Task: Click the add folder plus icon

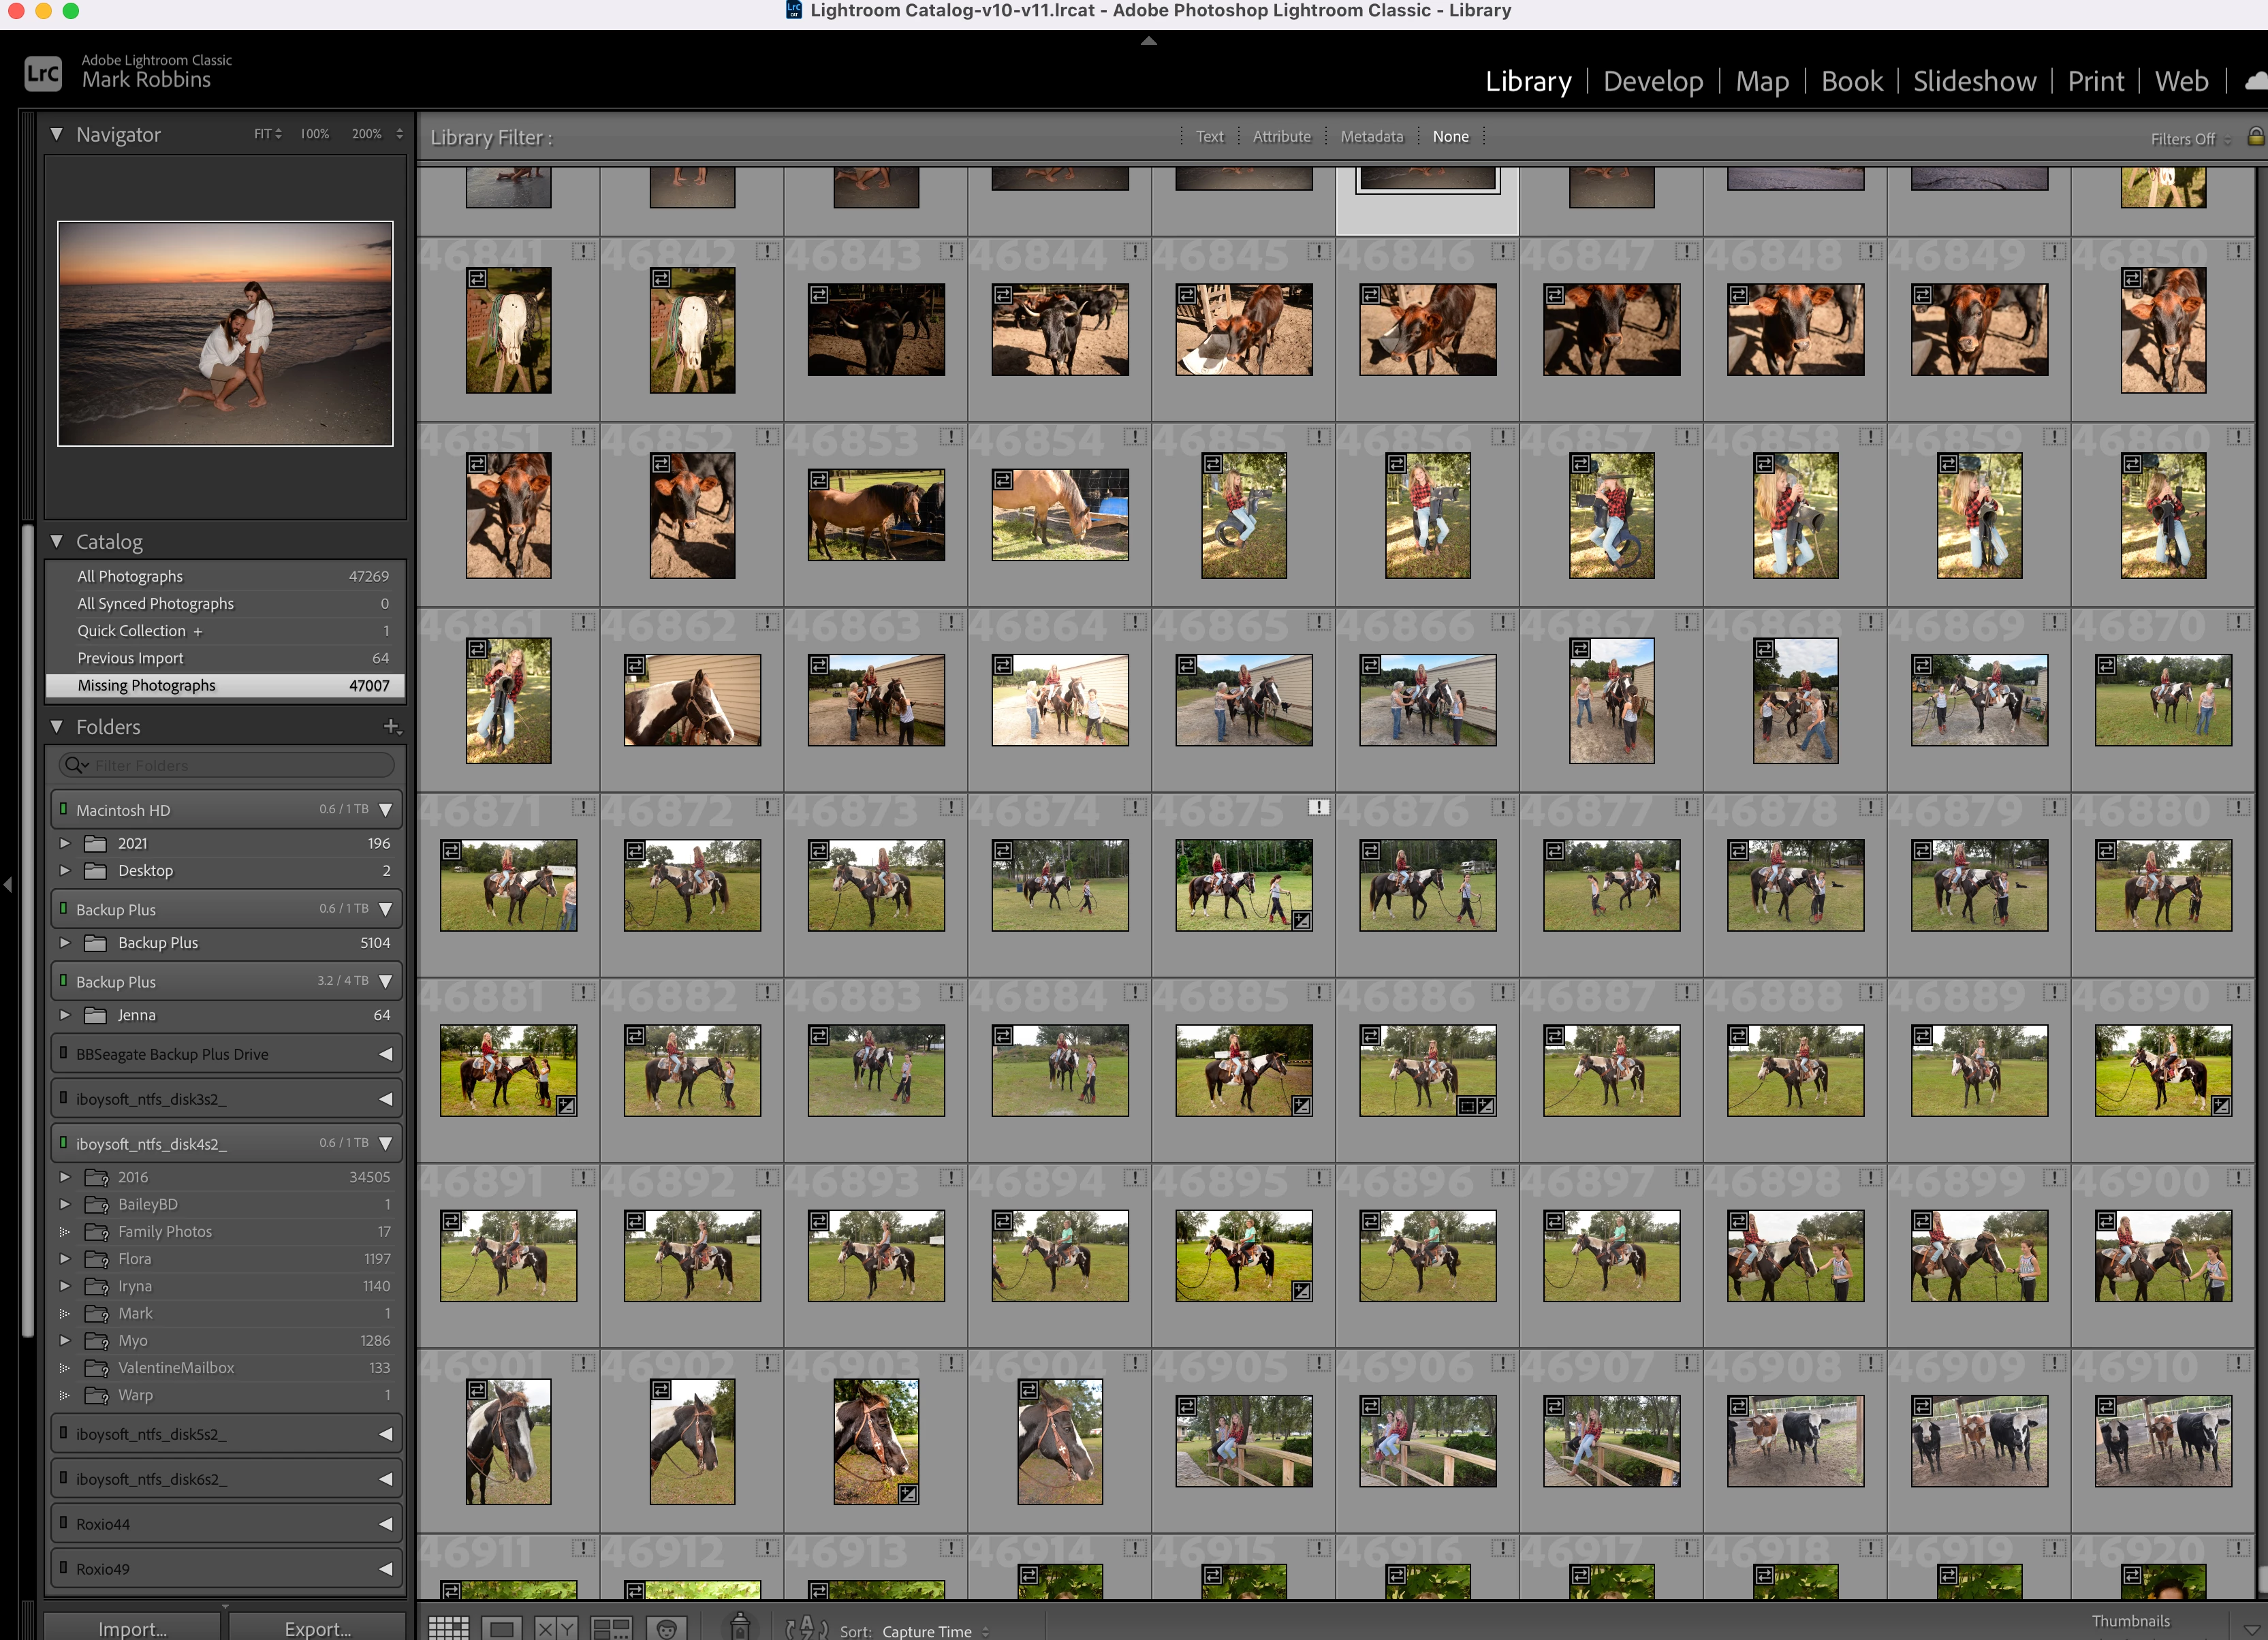Action: point(391,727)
